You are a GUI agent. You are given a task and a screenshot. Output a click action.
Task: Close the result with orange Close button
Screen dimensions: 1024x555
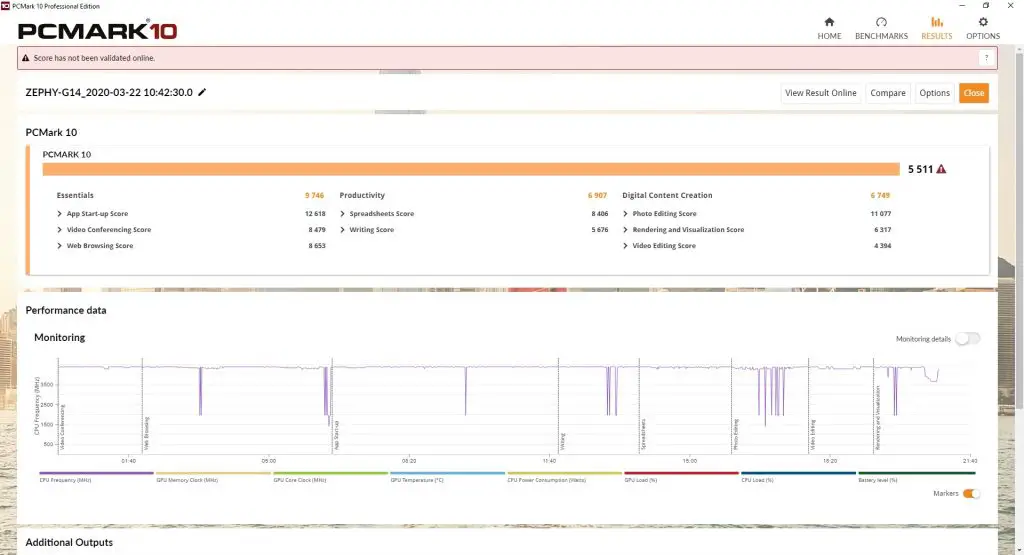tap(974, 93)
